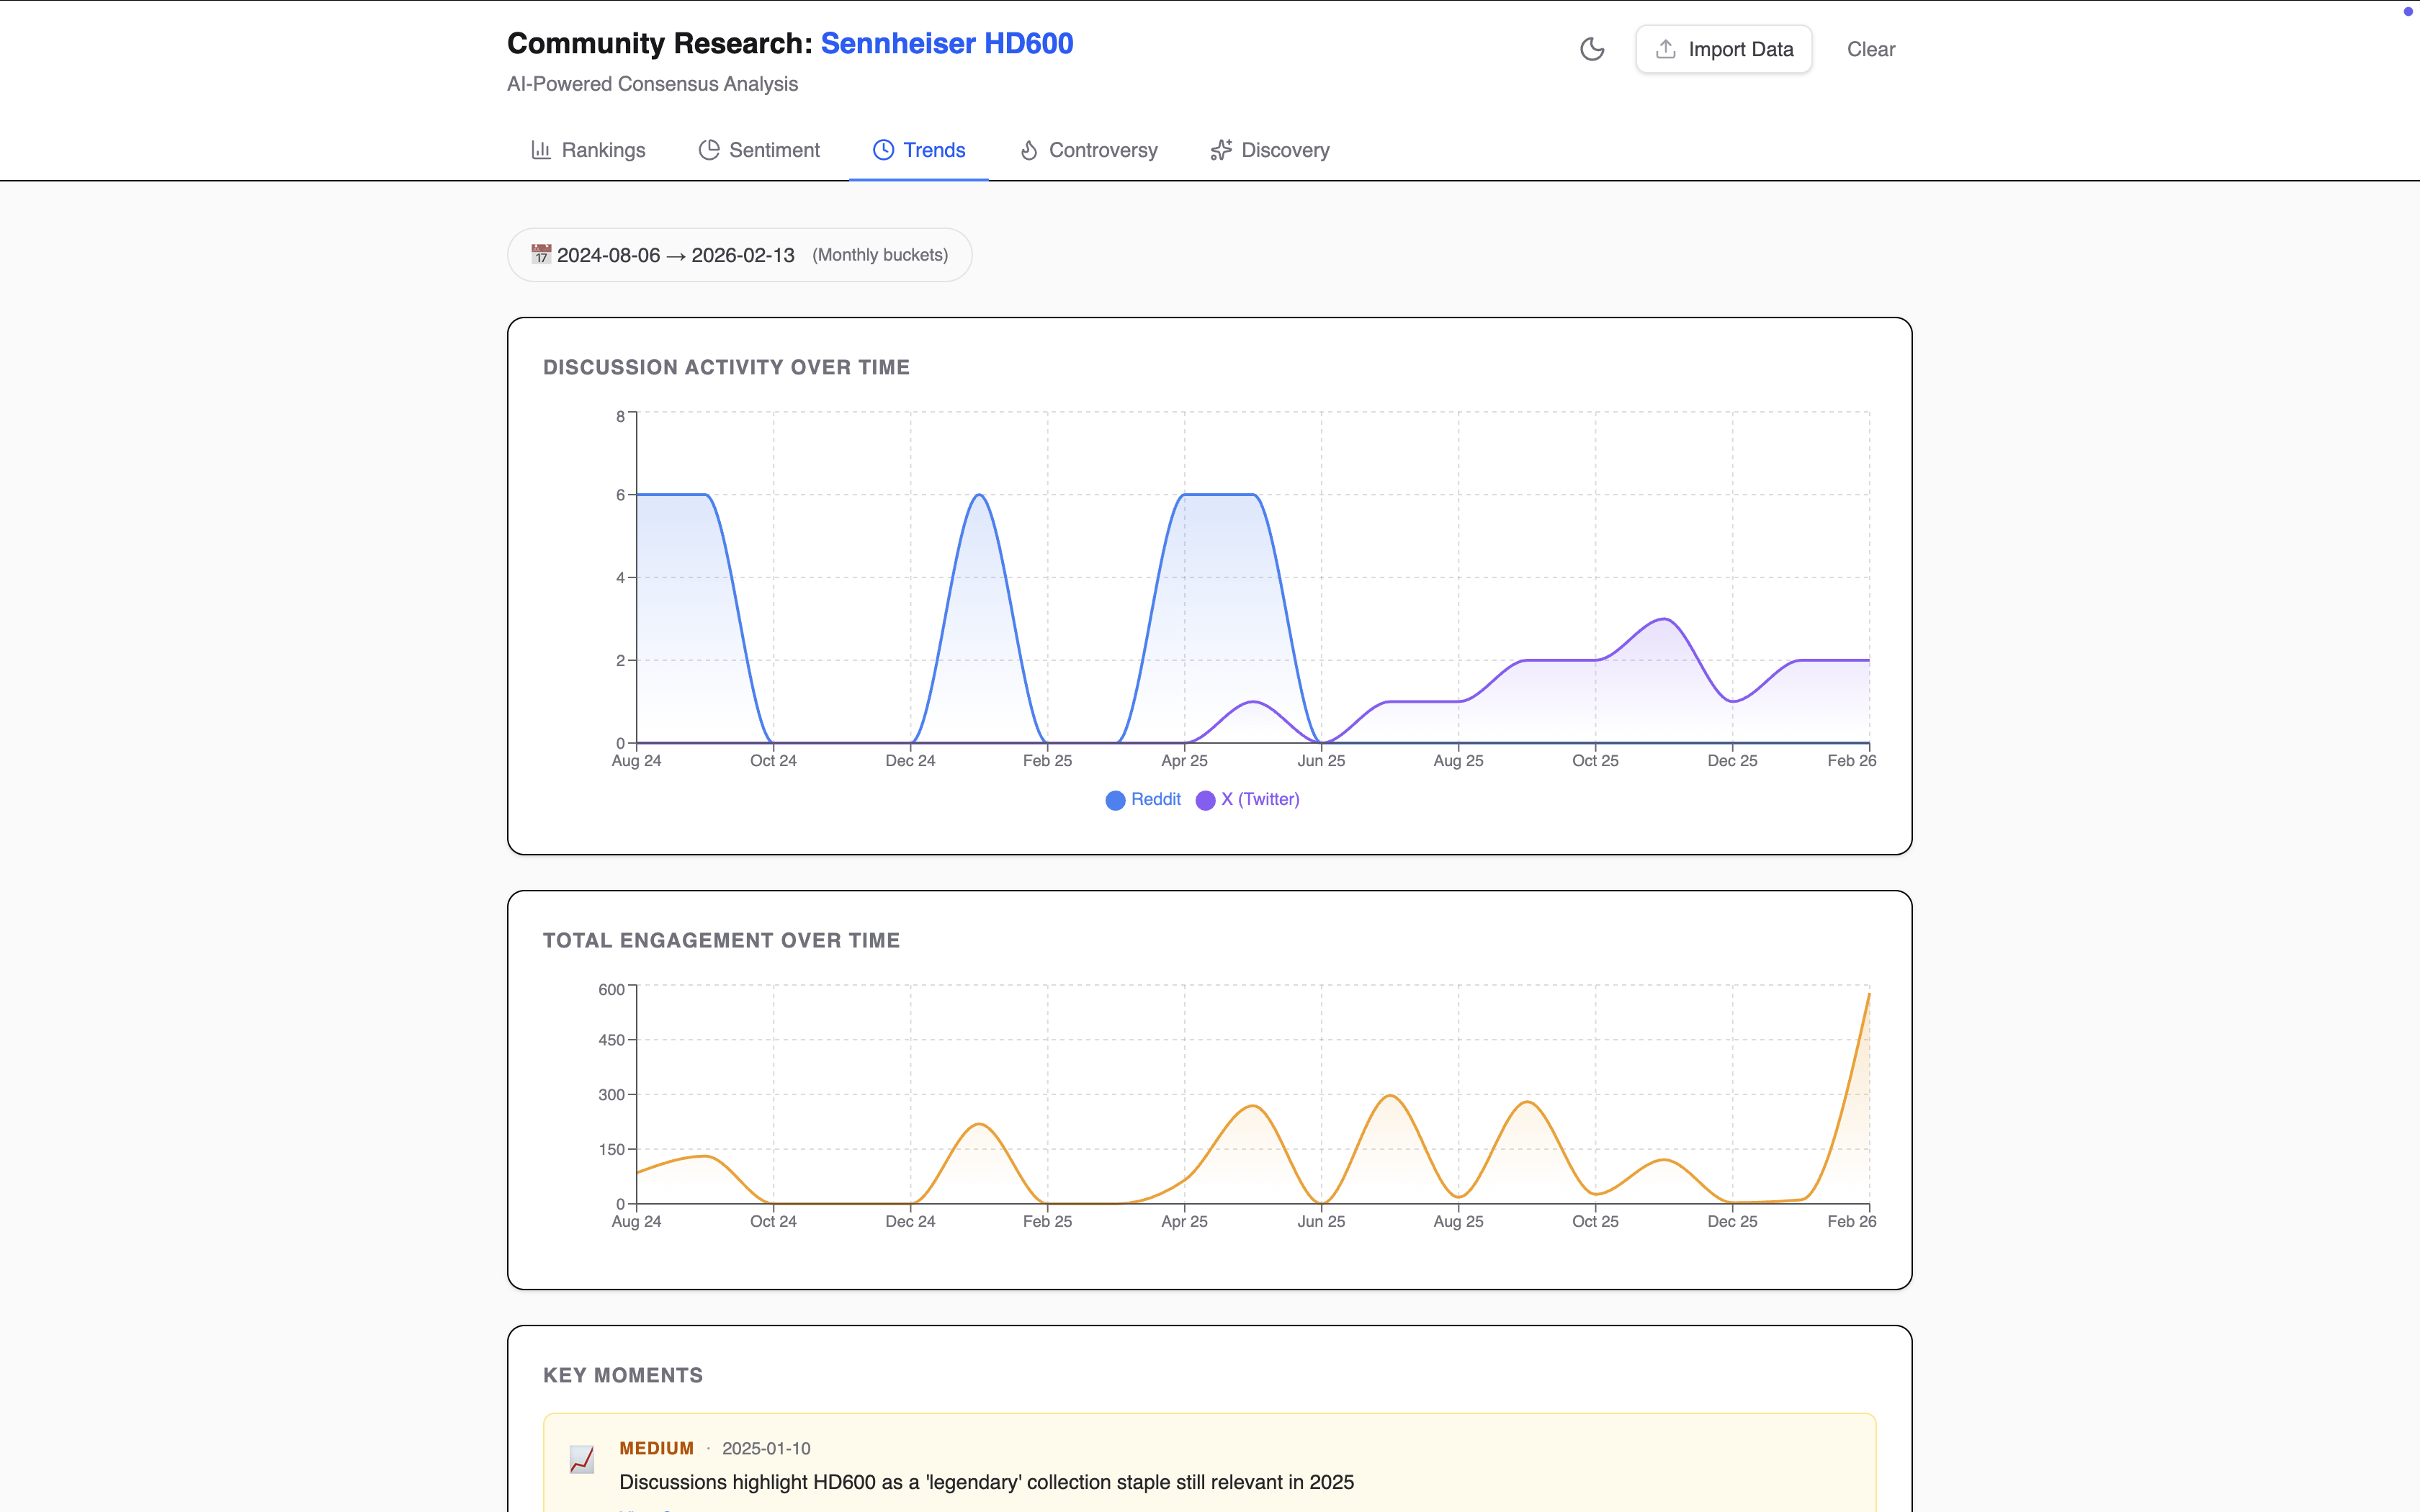This screenshot has height=1512, width=2420.
Task: Click the Sentiment pie-chart icon
Action: 709,149
